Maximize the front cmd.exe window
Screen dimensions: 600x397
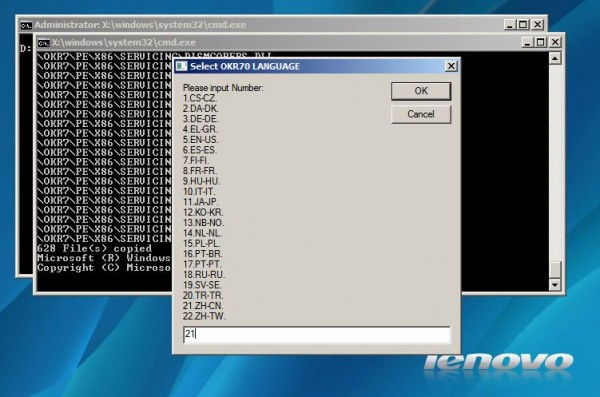(x=541, y=42)
